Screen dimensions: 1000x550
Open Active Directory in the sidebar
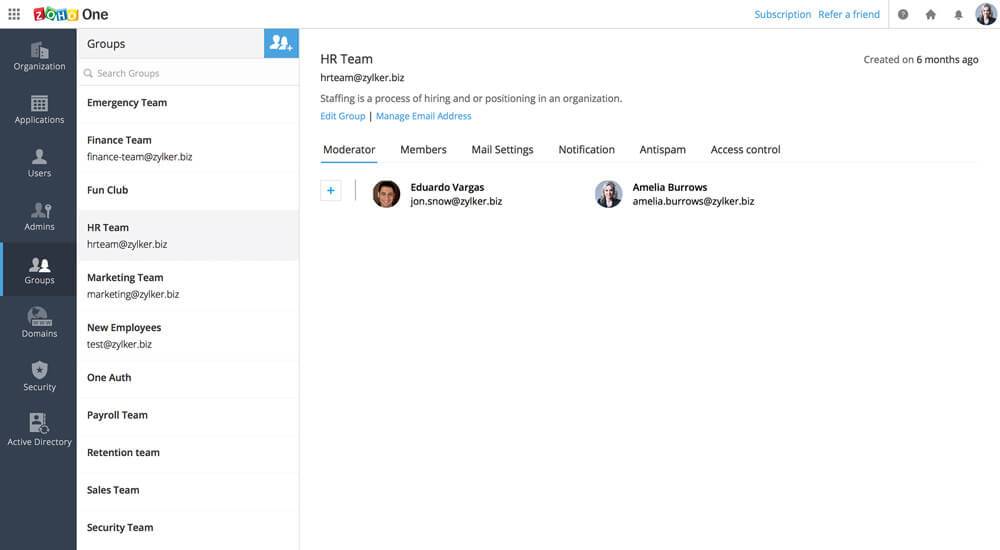(39, 430)
